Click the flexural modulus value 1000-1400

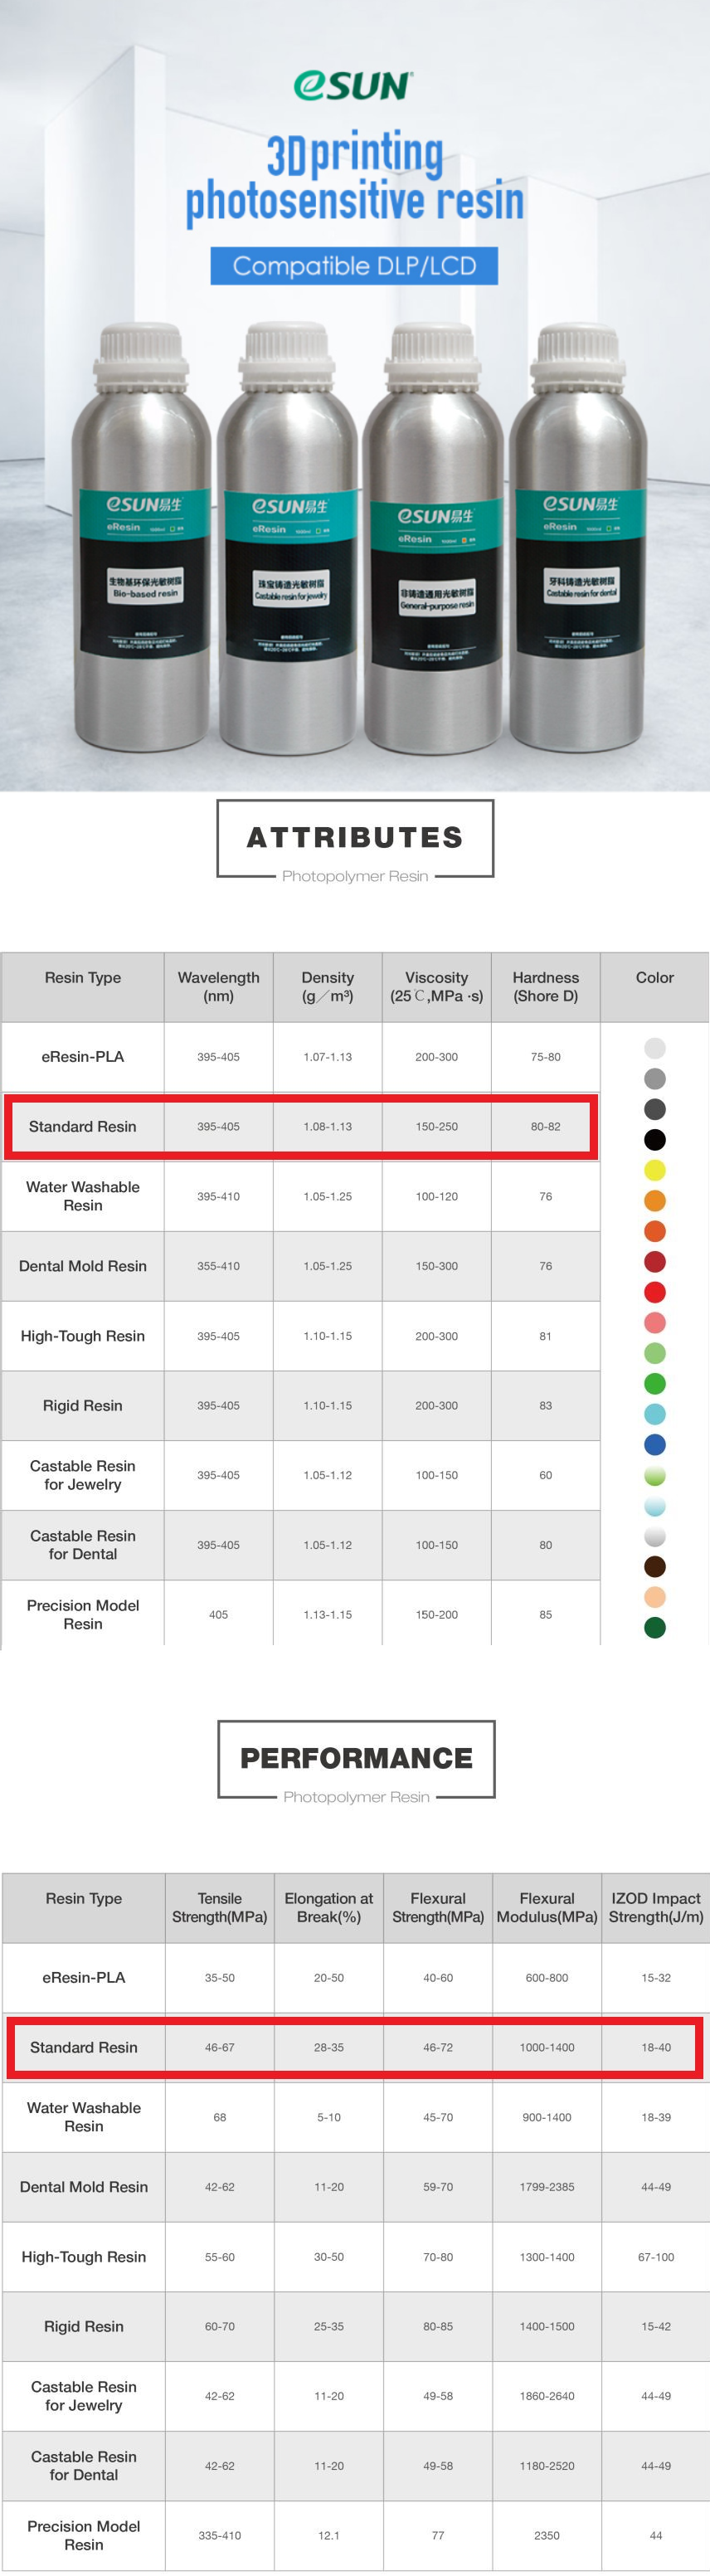(547, 2047)
